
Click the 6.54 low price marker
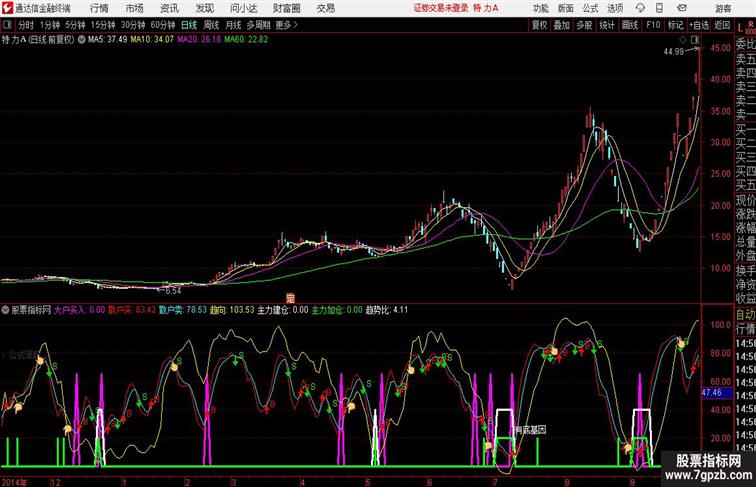click(172, 291)
